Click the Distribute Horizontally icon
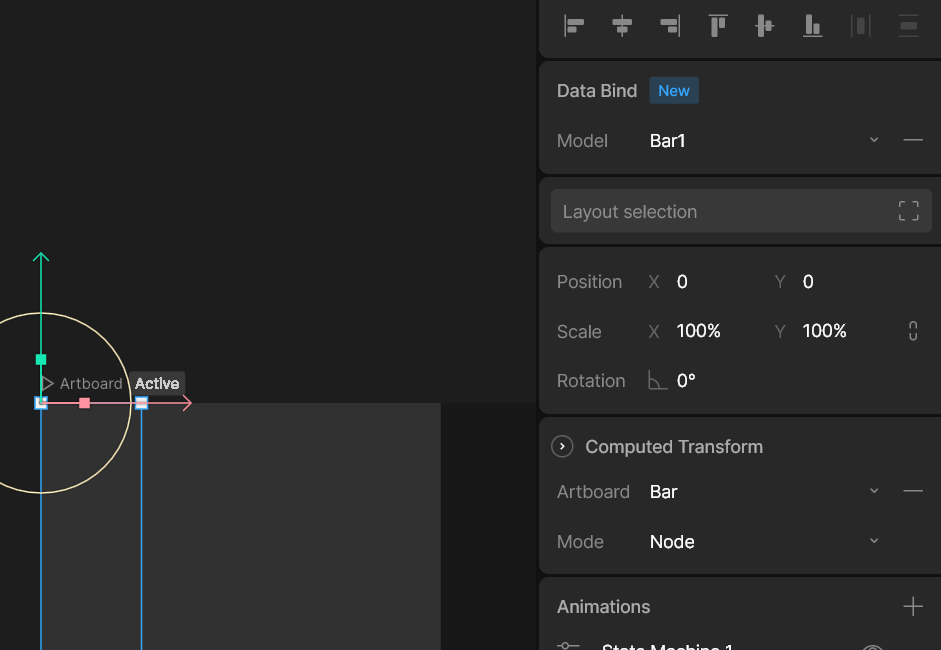 (860, 25)
